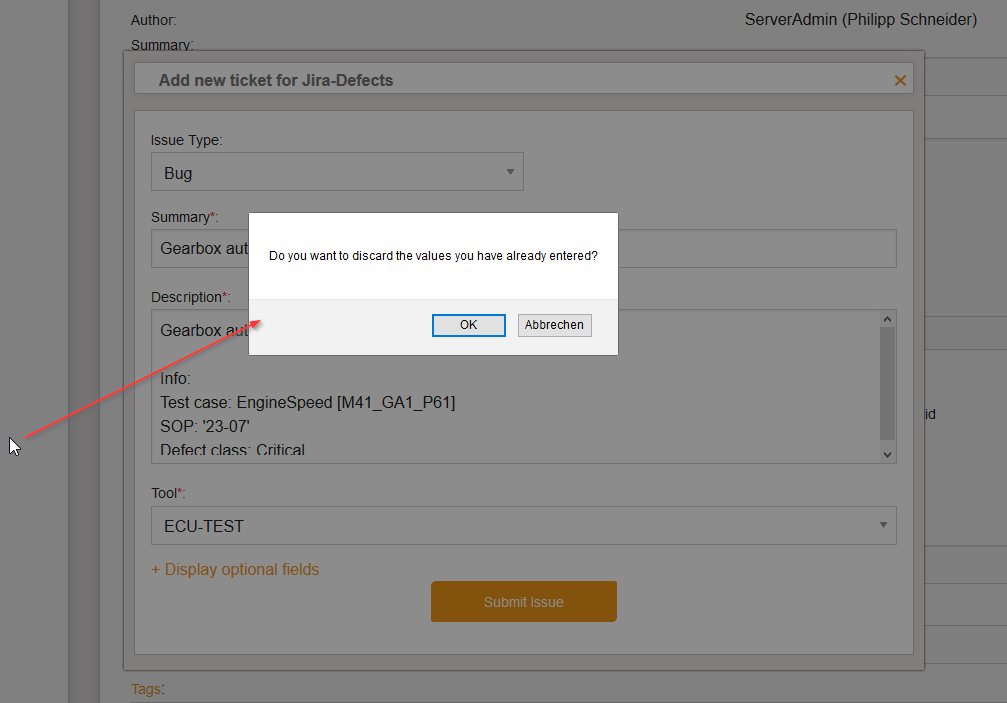
Task: Click the Issue Type dropdown arrow
Action: click(509, 171)
